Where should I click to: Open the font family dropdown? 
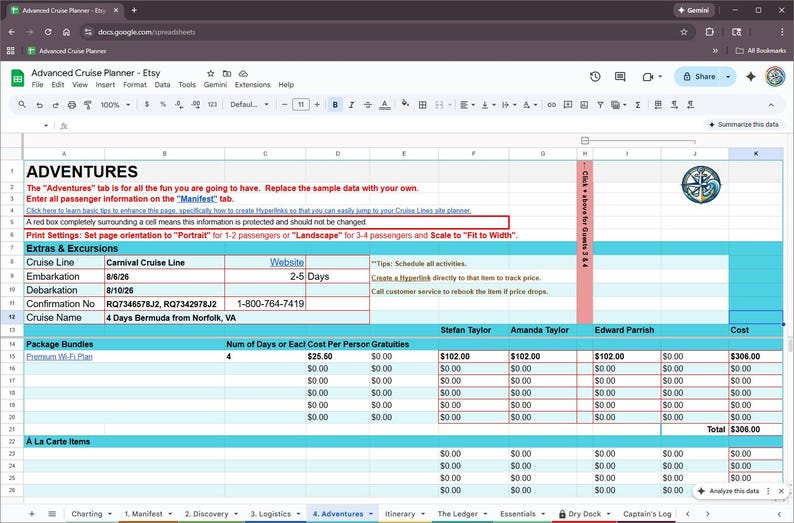[249, 105]
